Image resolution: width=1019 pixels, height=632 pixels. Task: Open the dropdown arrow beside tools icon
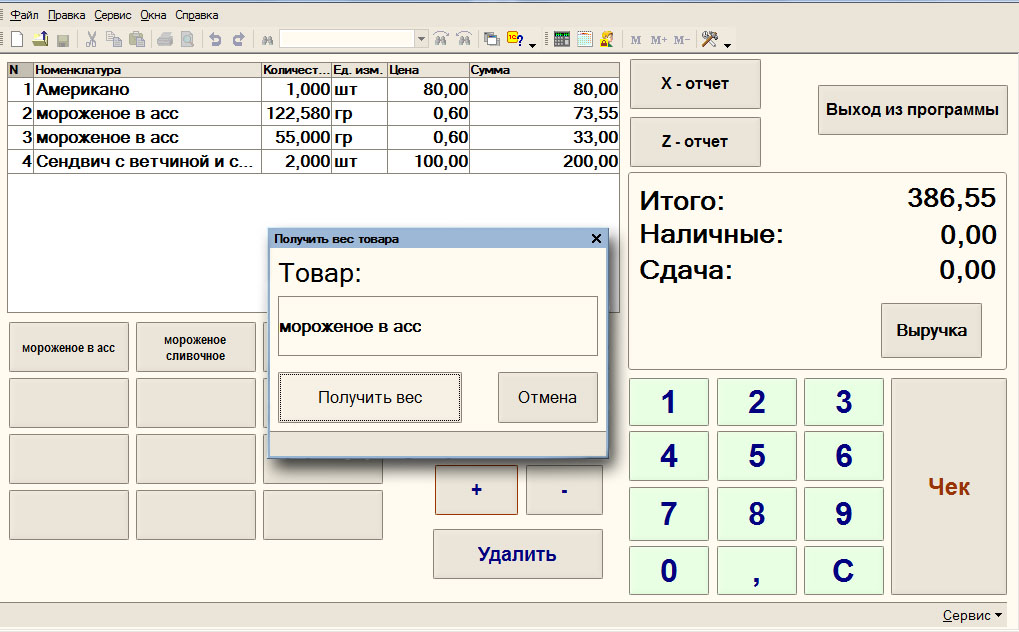point(727,44)
